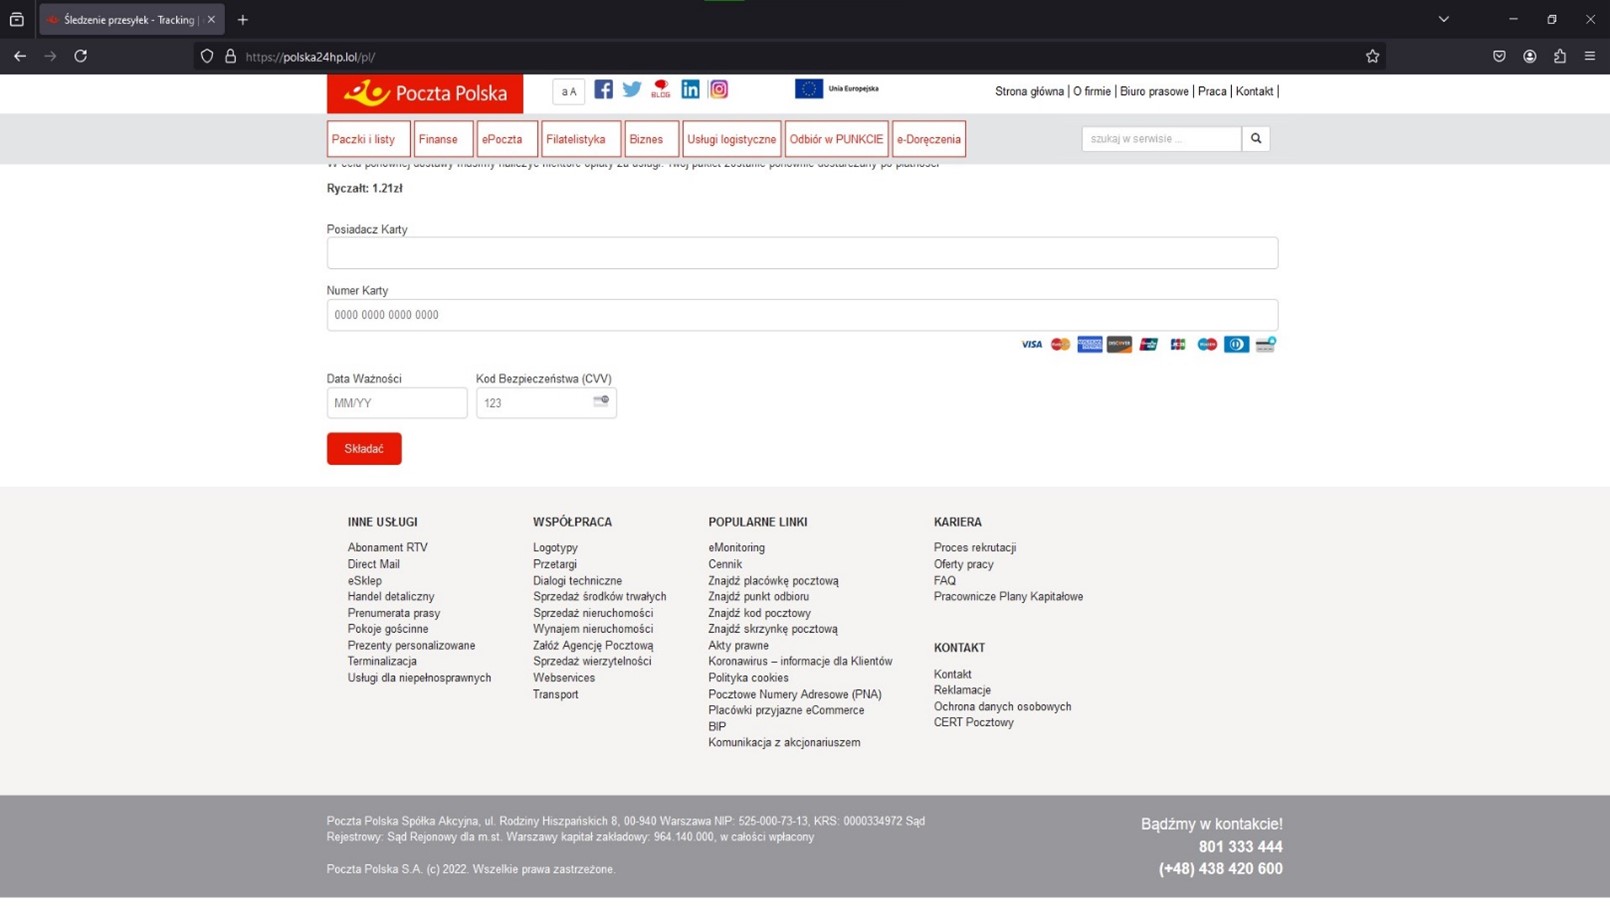Click the CERT Pocztowy link

[x=973, y=723]
